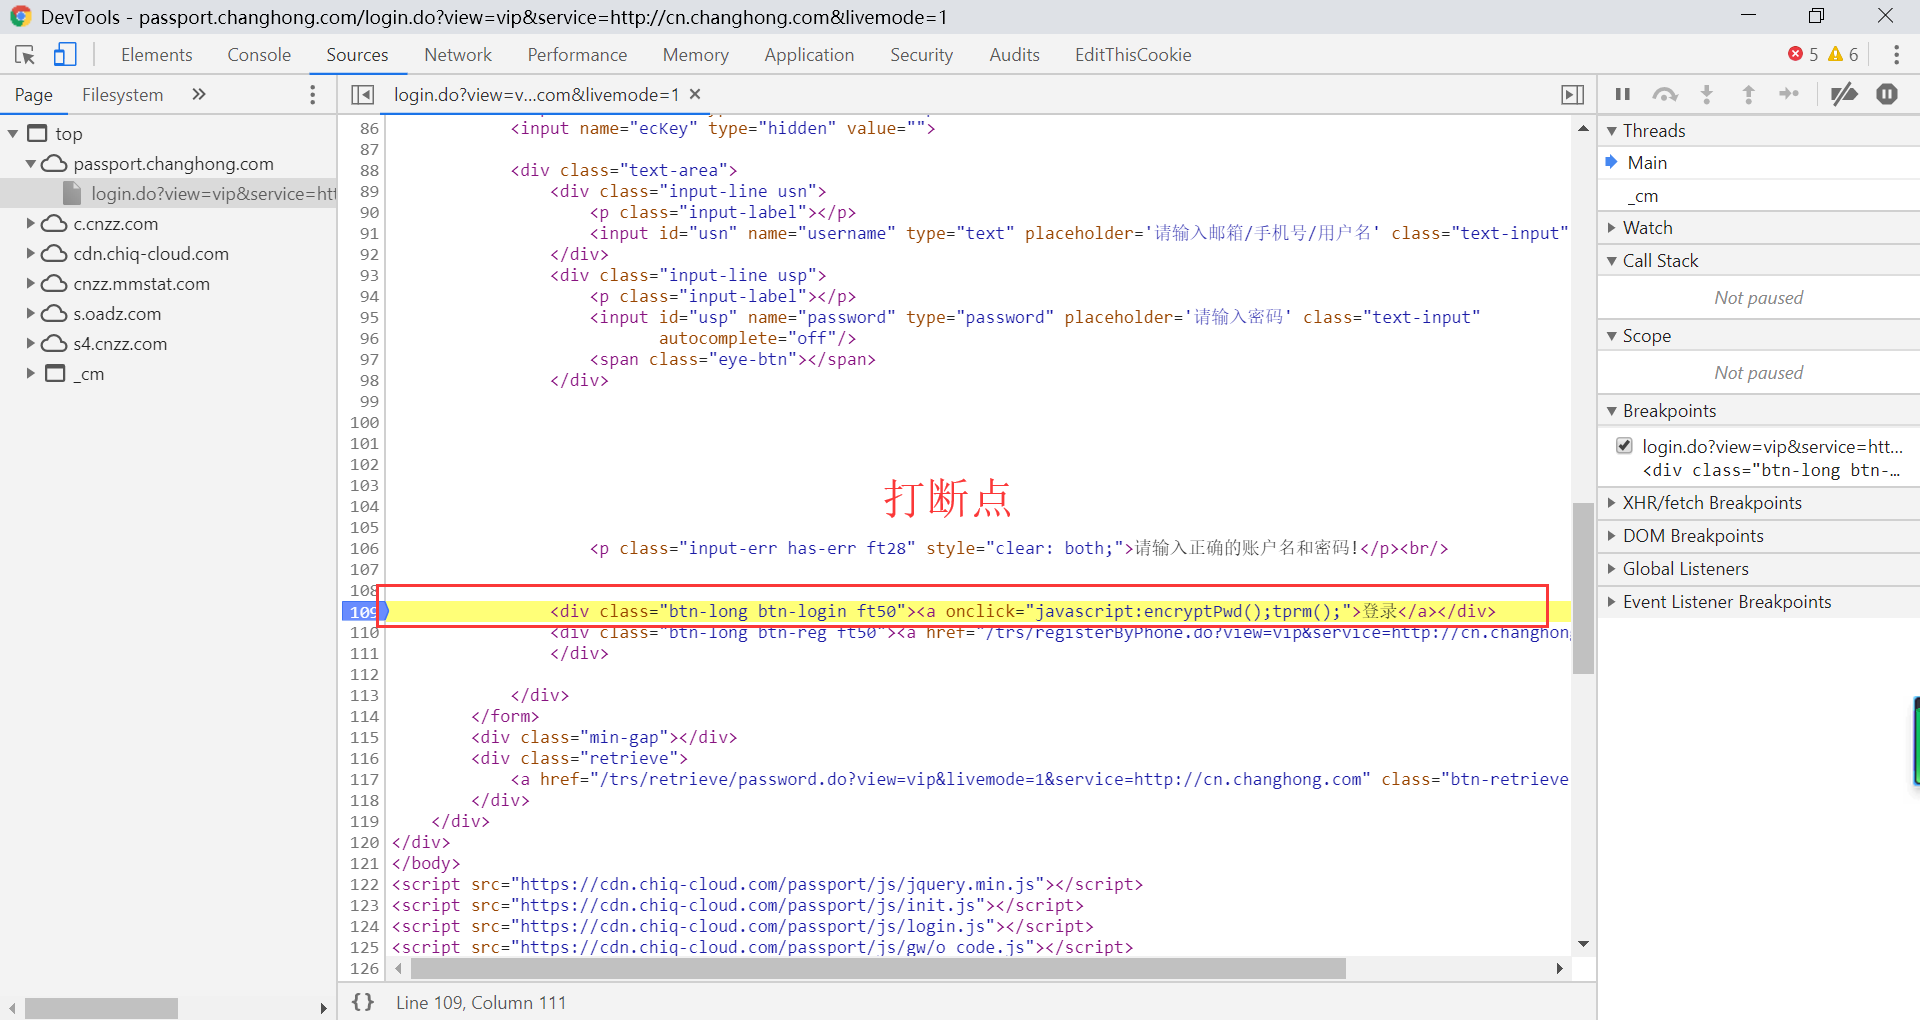Uncheck the login.do breakpoint checkbox
This screenshot has width=1920, height=1020.
1624,446
